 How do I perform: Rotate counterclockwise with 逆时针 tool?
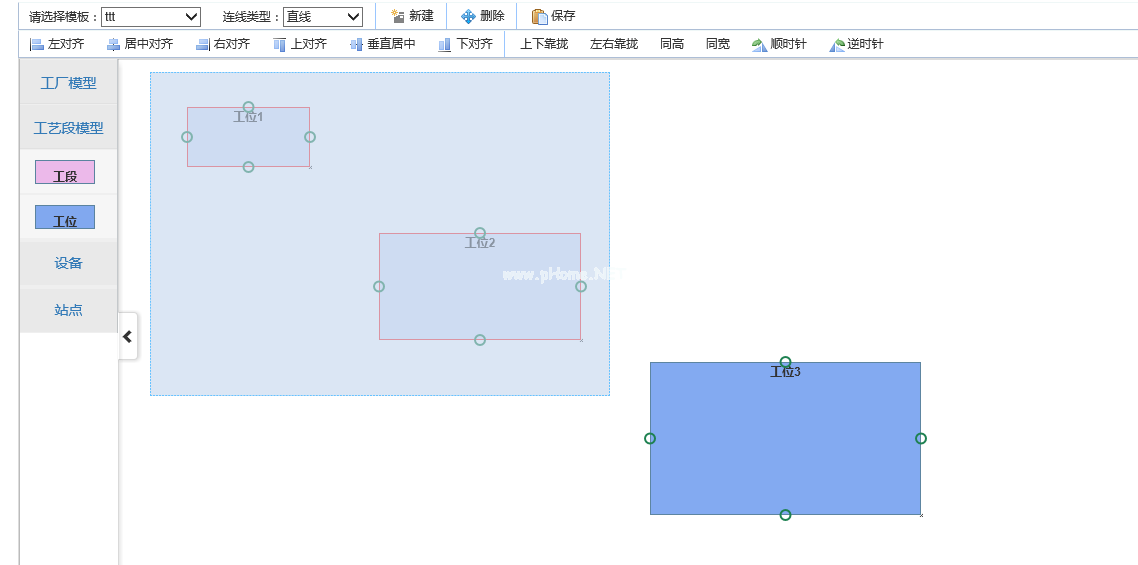pos(856,44)
